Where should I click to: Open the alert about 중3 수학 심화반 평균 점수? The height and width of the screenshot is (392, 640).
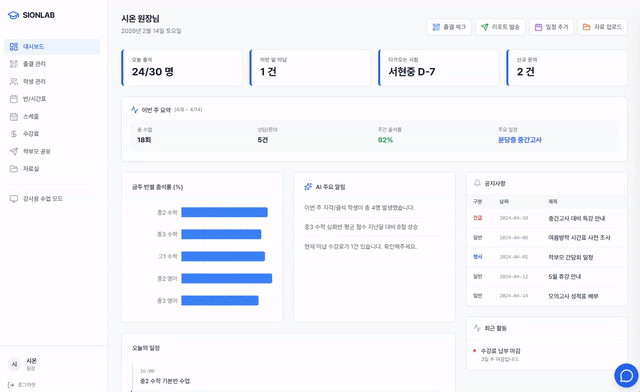(x=361, y=227)
